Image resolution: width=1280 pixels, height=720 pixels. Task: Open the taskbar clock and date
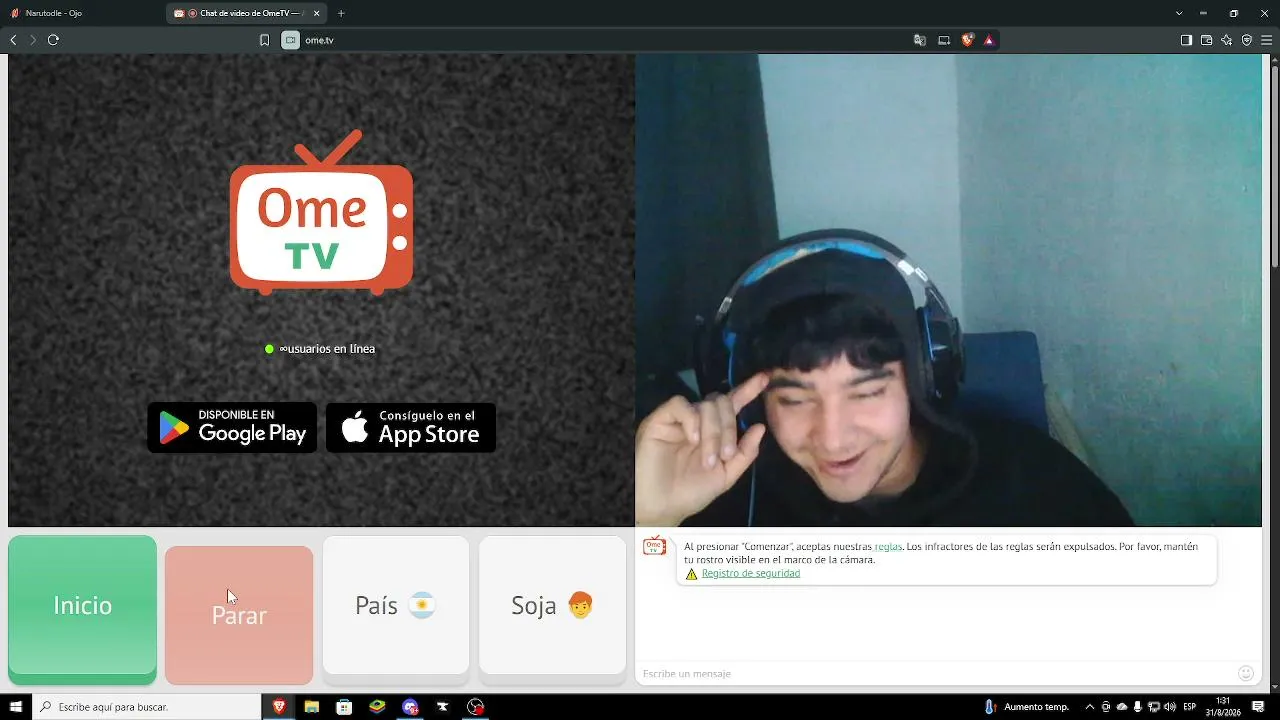point(1223,707)
